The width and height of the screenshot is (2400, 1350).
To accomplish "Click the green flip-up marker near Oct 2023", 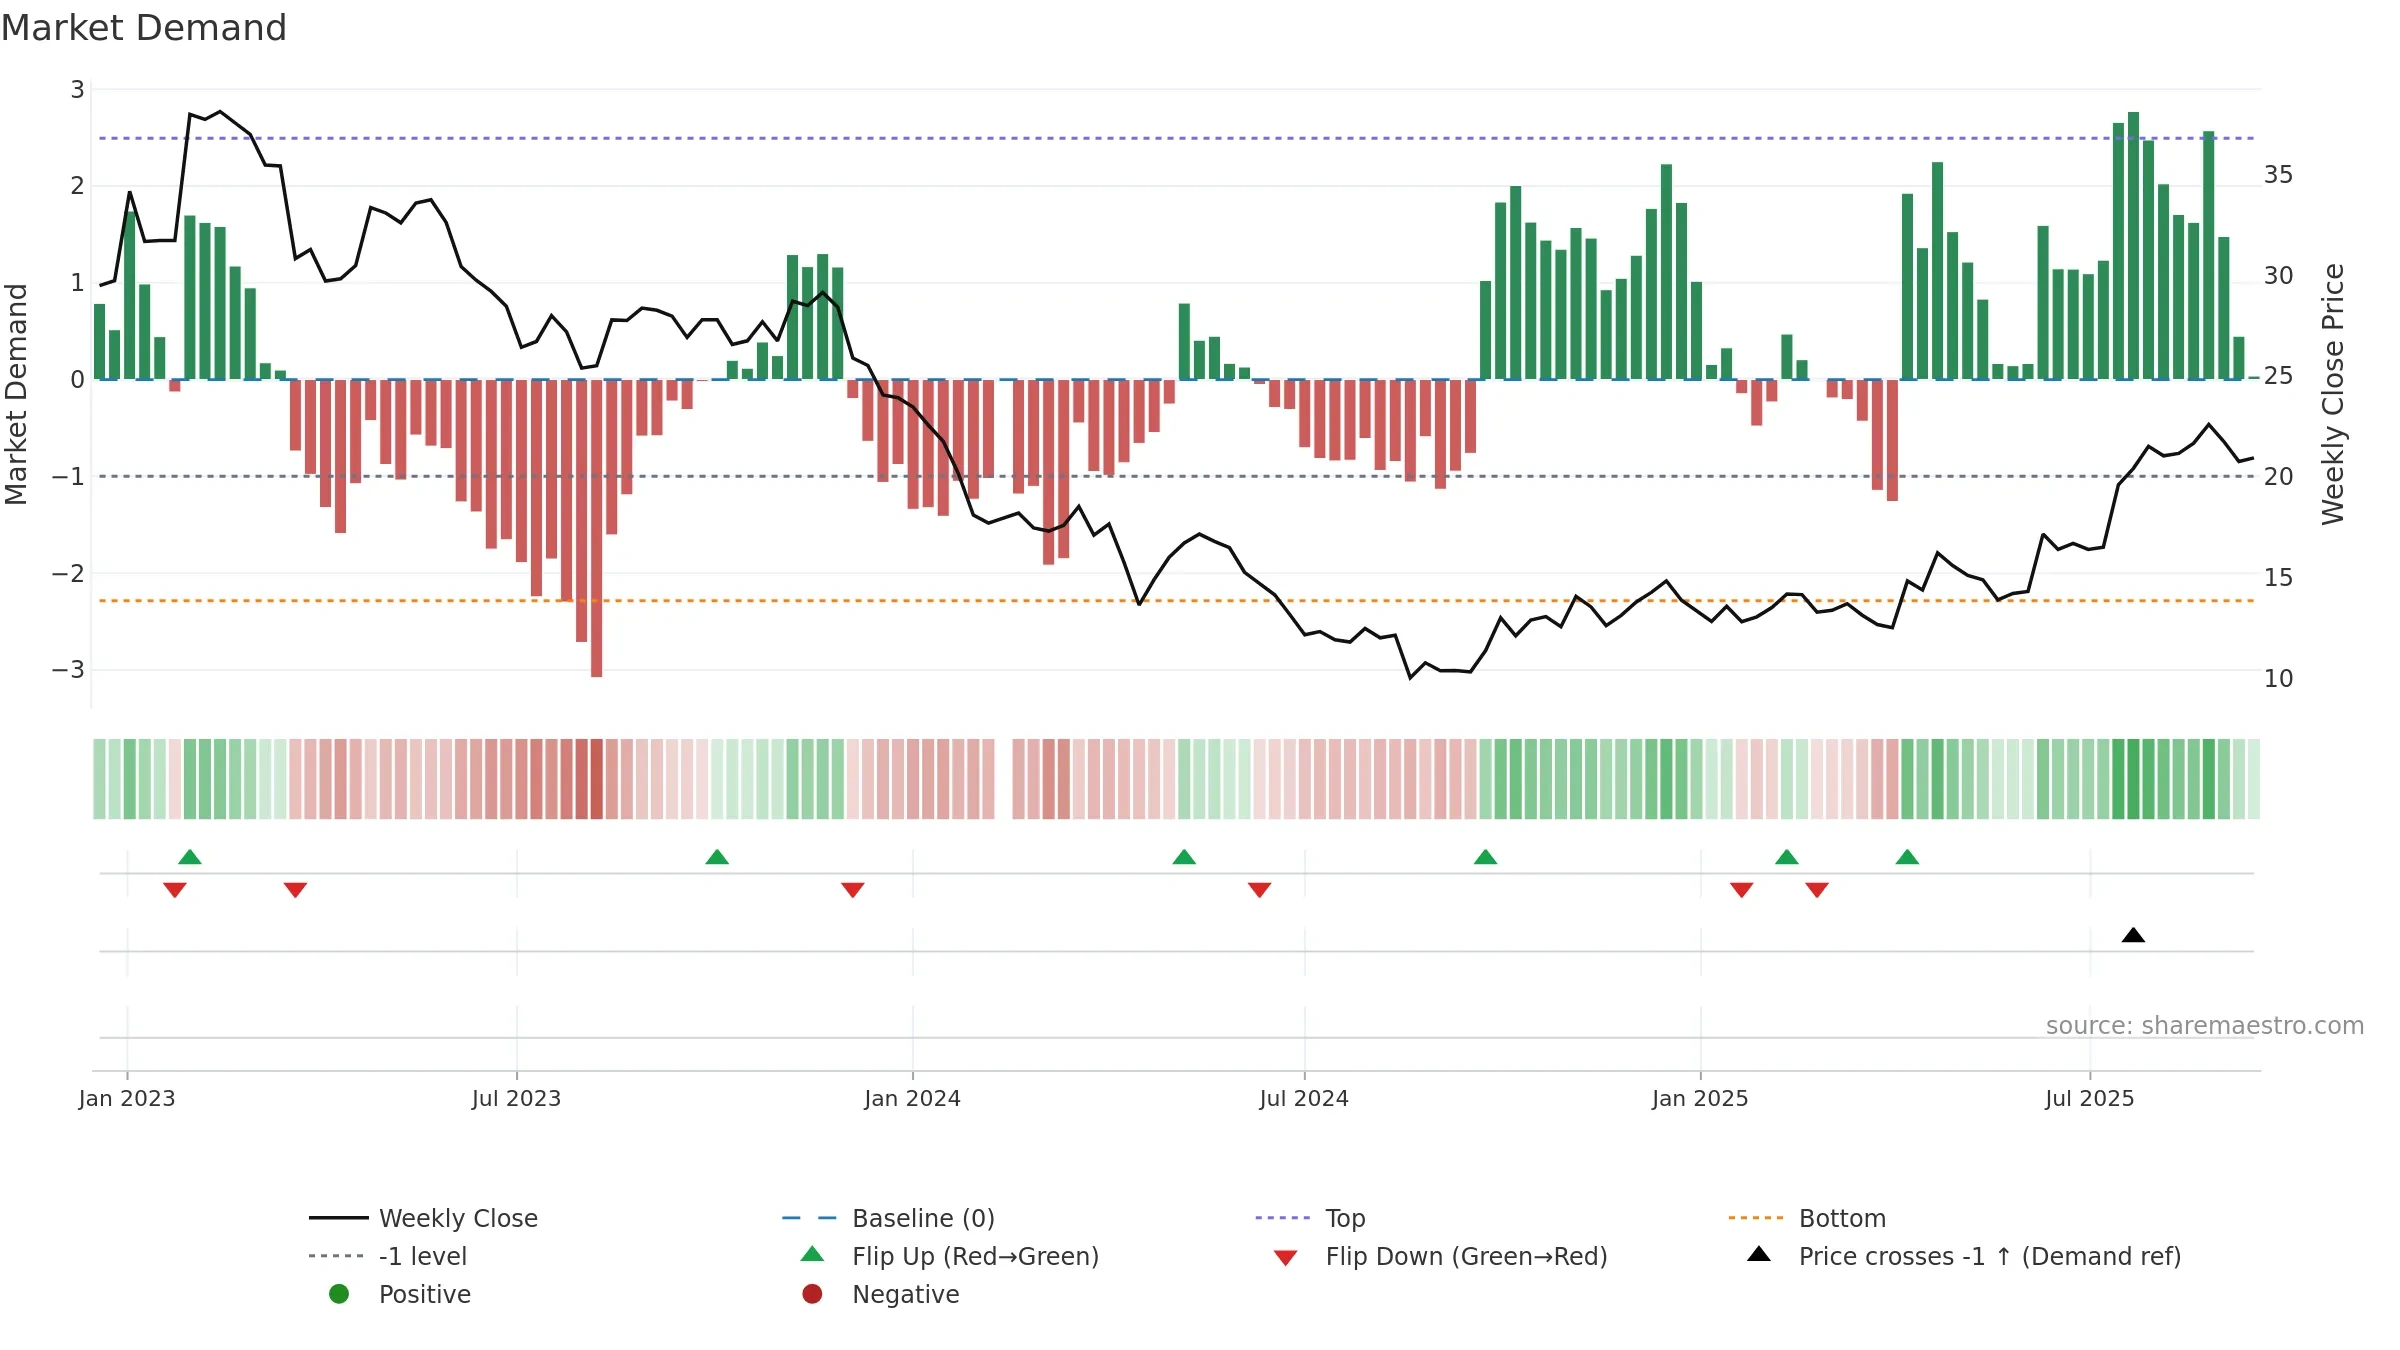I will tap(717, 857).
